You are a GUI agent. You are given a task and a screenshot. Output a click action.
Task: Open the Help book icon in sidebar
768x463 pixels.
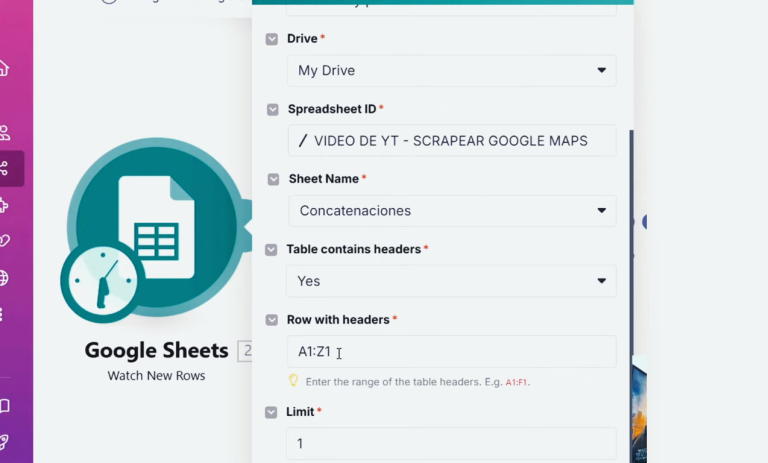pyautogui.click(x=5, y=406)
